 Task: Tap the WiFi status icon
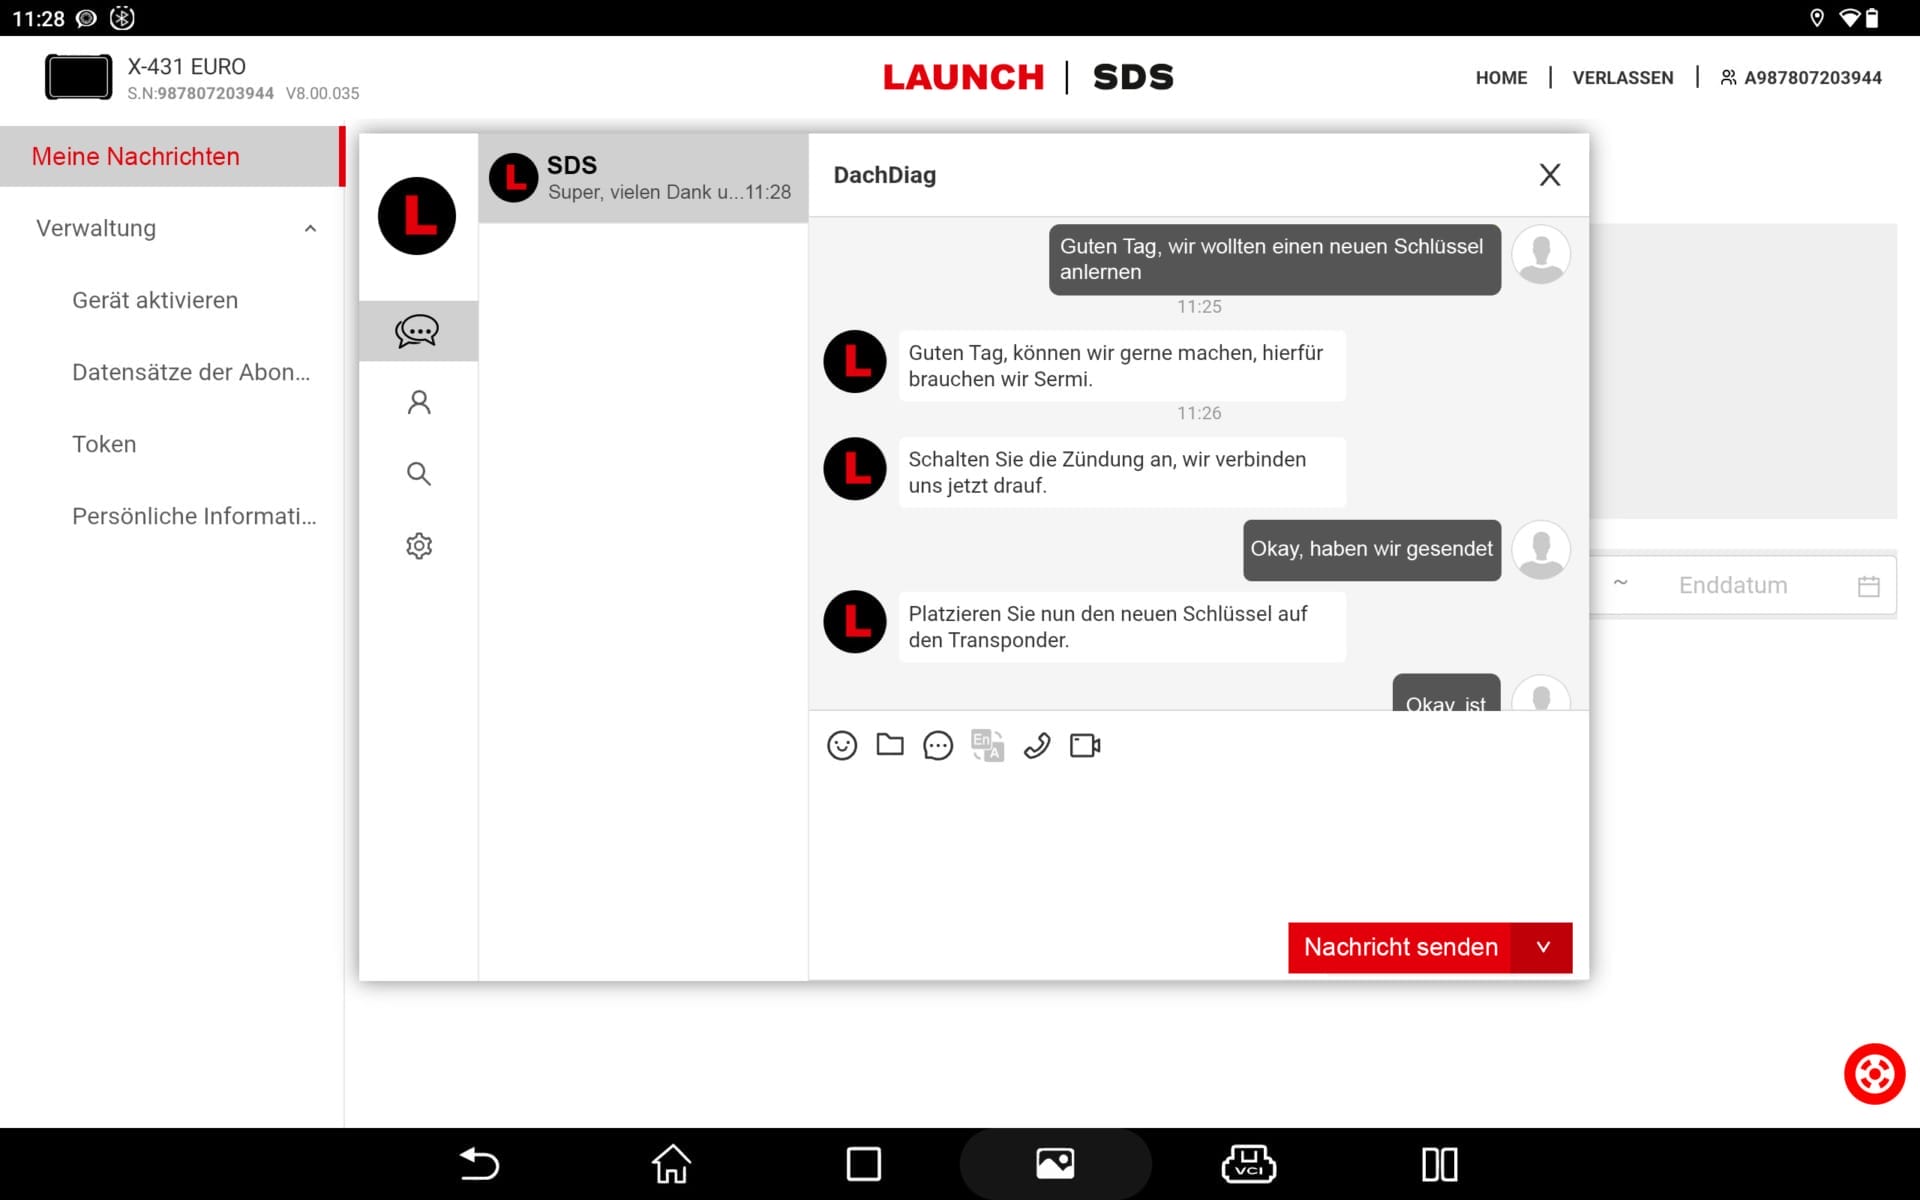pos(1848,18)
